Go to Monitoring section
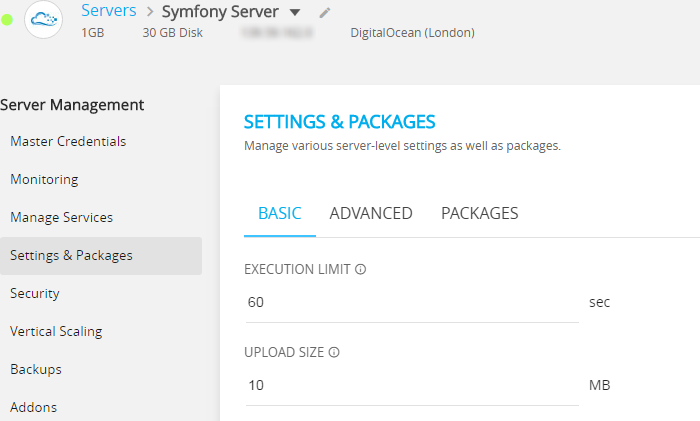700x421 pixels. pos(44,179)
